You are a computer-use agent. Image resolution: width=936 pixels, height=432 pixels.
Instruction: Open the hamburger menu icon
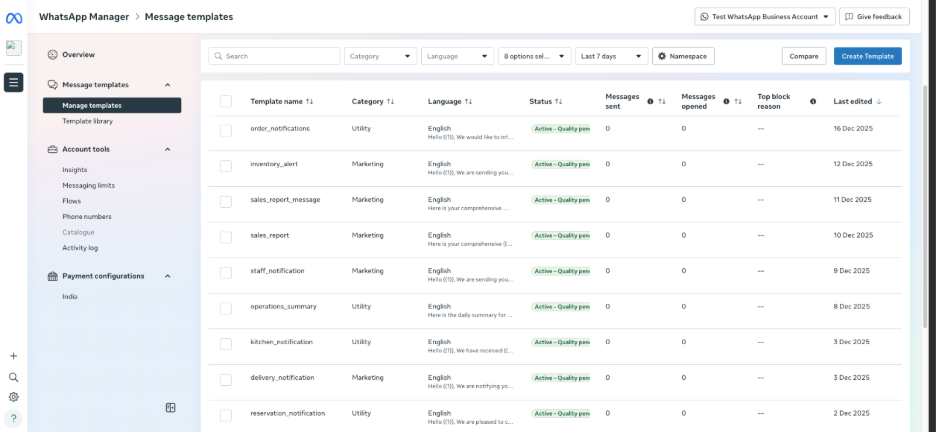click(x=14, y=82)
